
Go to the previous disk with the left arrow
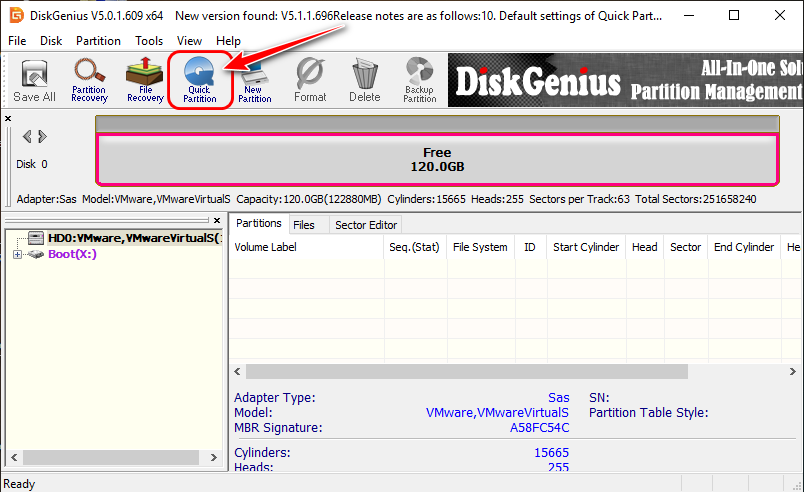tap(27, 136)
